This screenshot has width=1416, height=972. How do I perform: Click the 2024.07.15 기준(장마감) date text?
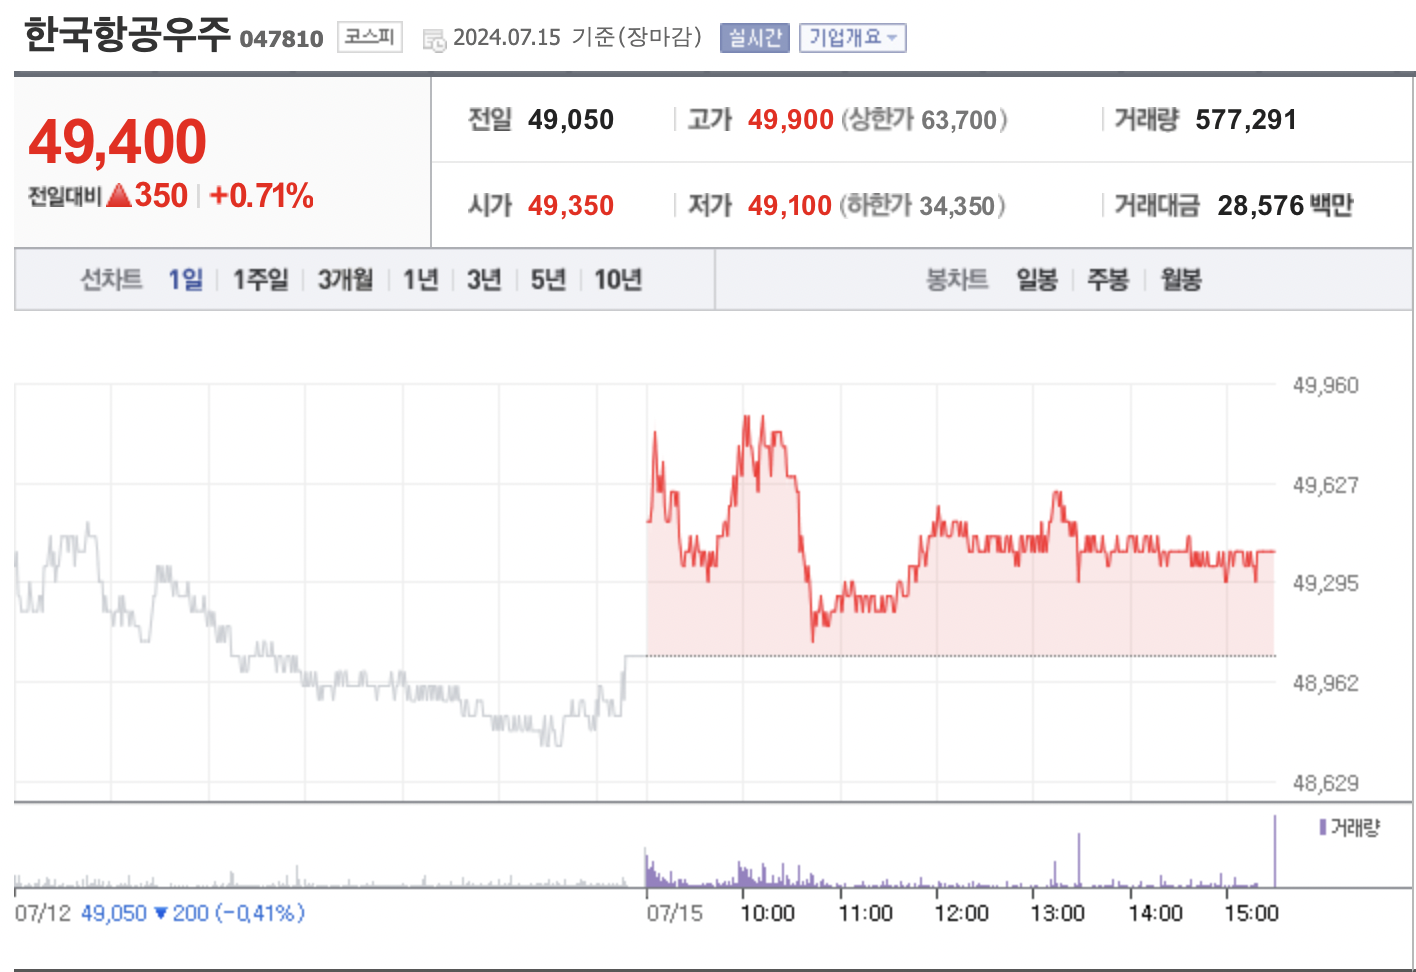(577, 38)
